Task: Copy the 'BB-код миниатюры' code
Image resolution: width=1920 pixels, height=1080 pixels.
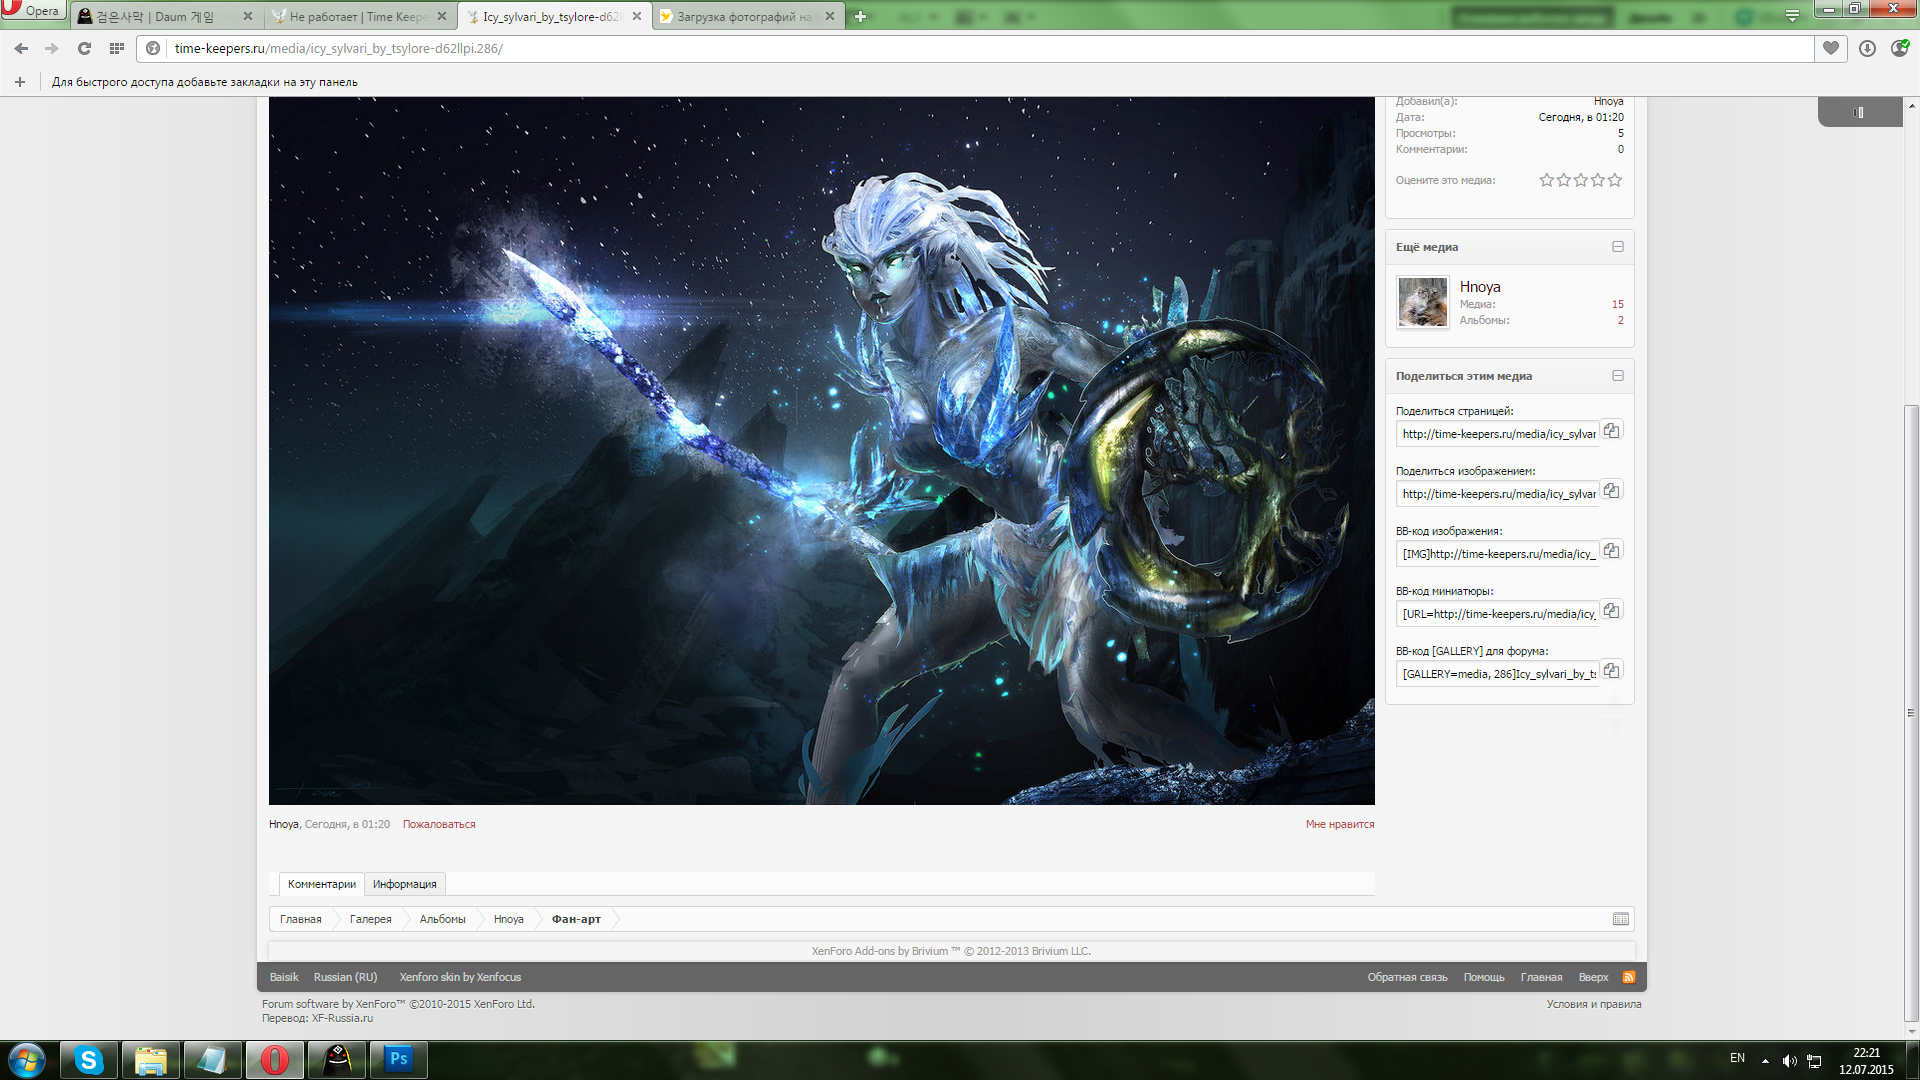Action: coord(1611,611)
